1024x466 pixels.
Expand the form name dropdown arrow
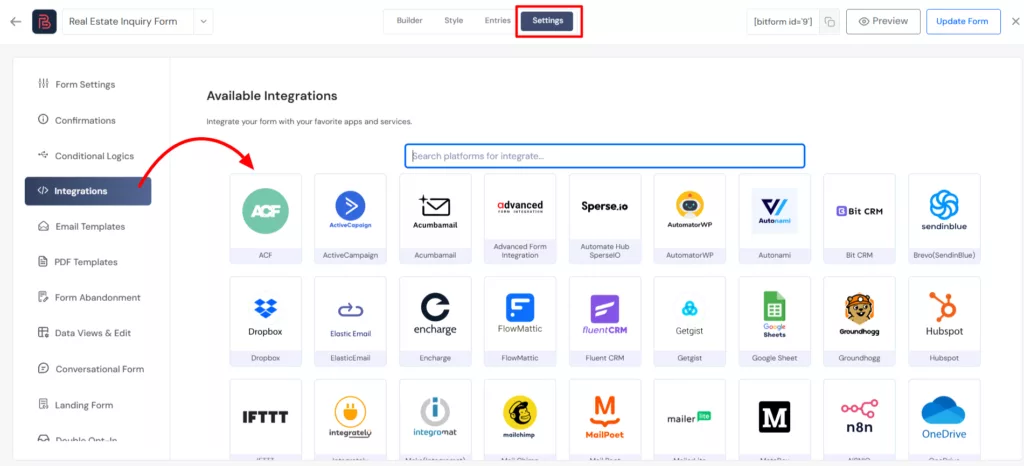coord(203,22)
